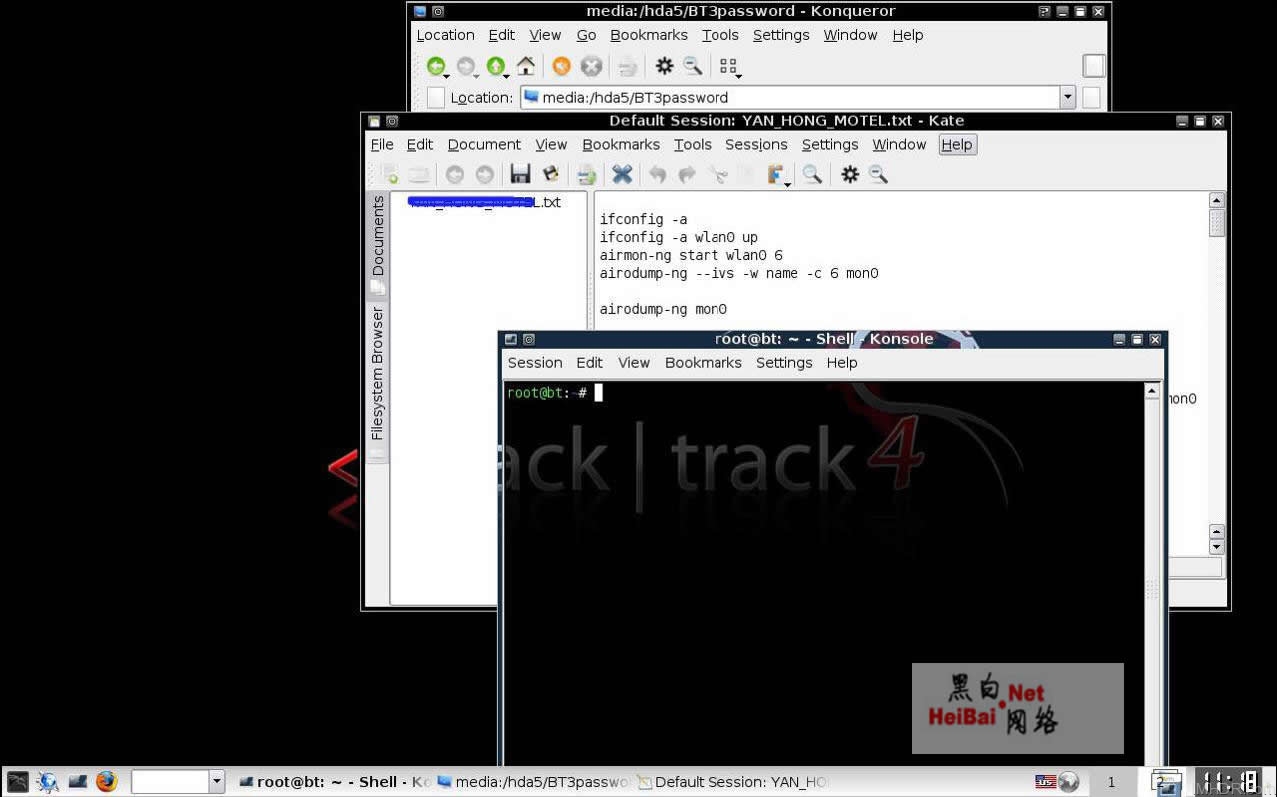The image size is (1277, 797).
Task: Create a new document in Kate
Action: (389, 174)
